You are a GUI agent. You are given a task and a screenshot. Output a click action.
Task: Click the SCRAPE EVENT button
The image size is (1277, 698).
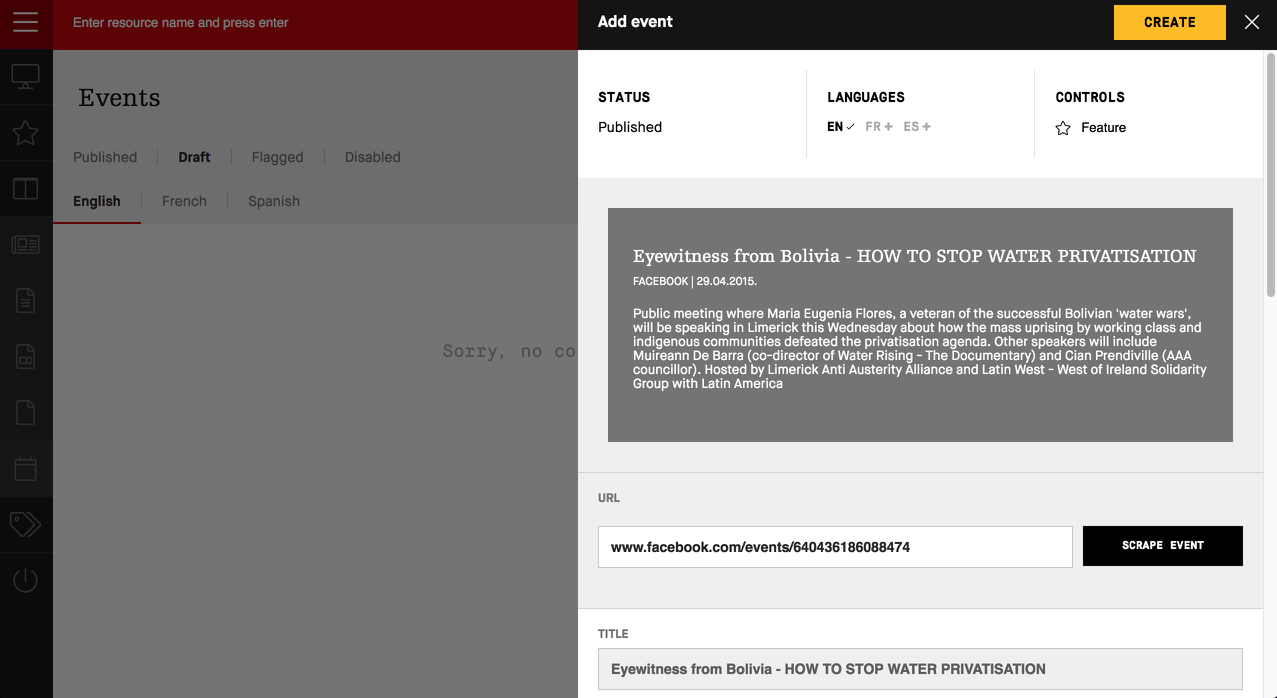tap(1163, 546)
